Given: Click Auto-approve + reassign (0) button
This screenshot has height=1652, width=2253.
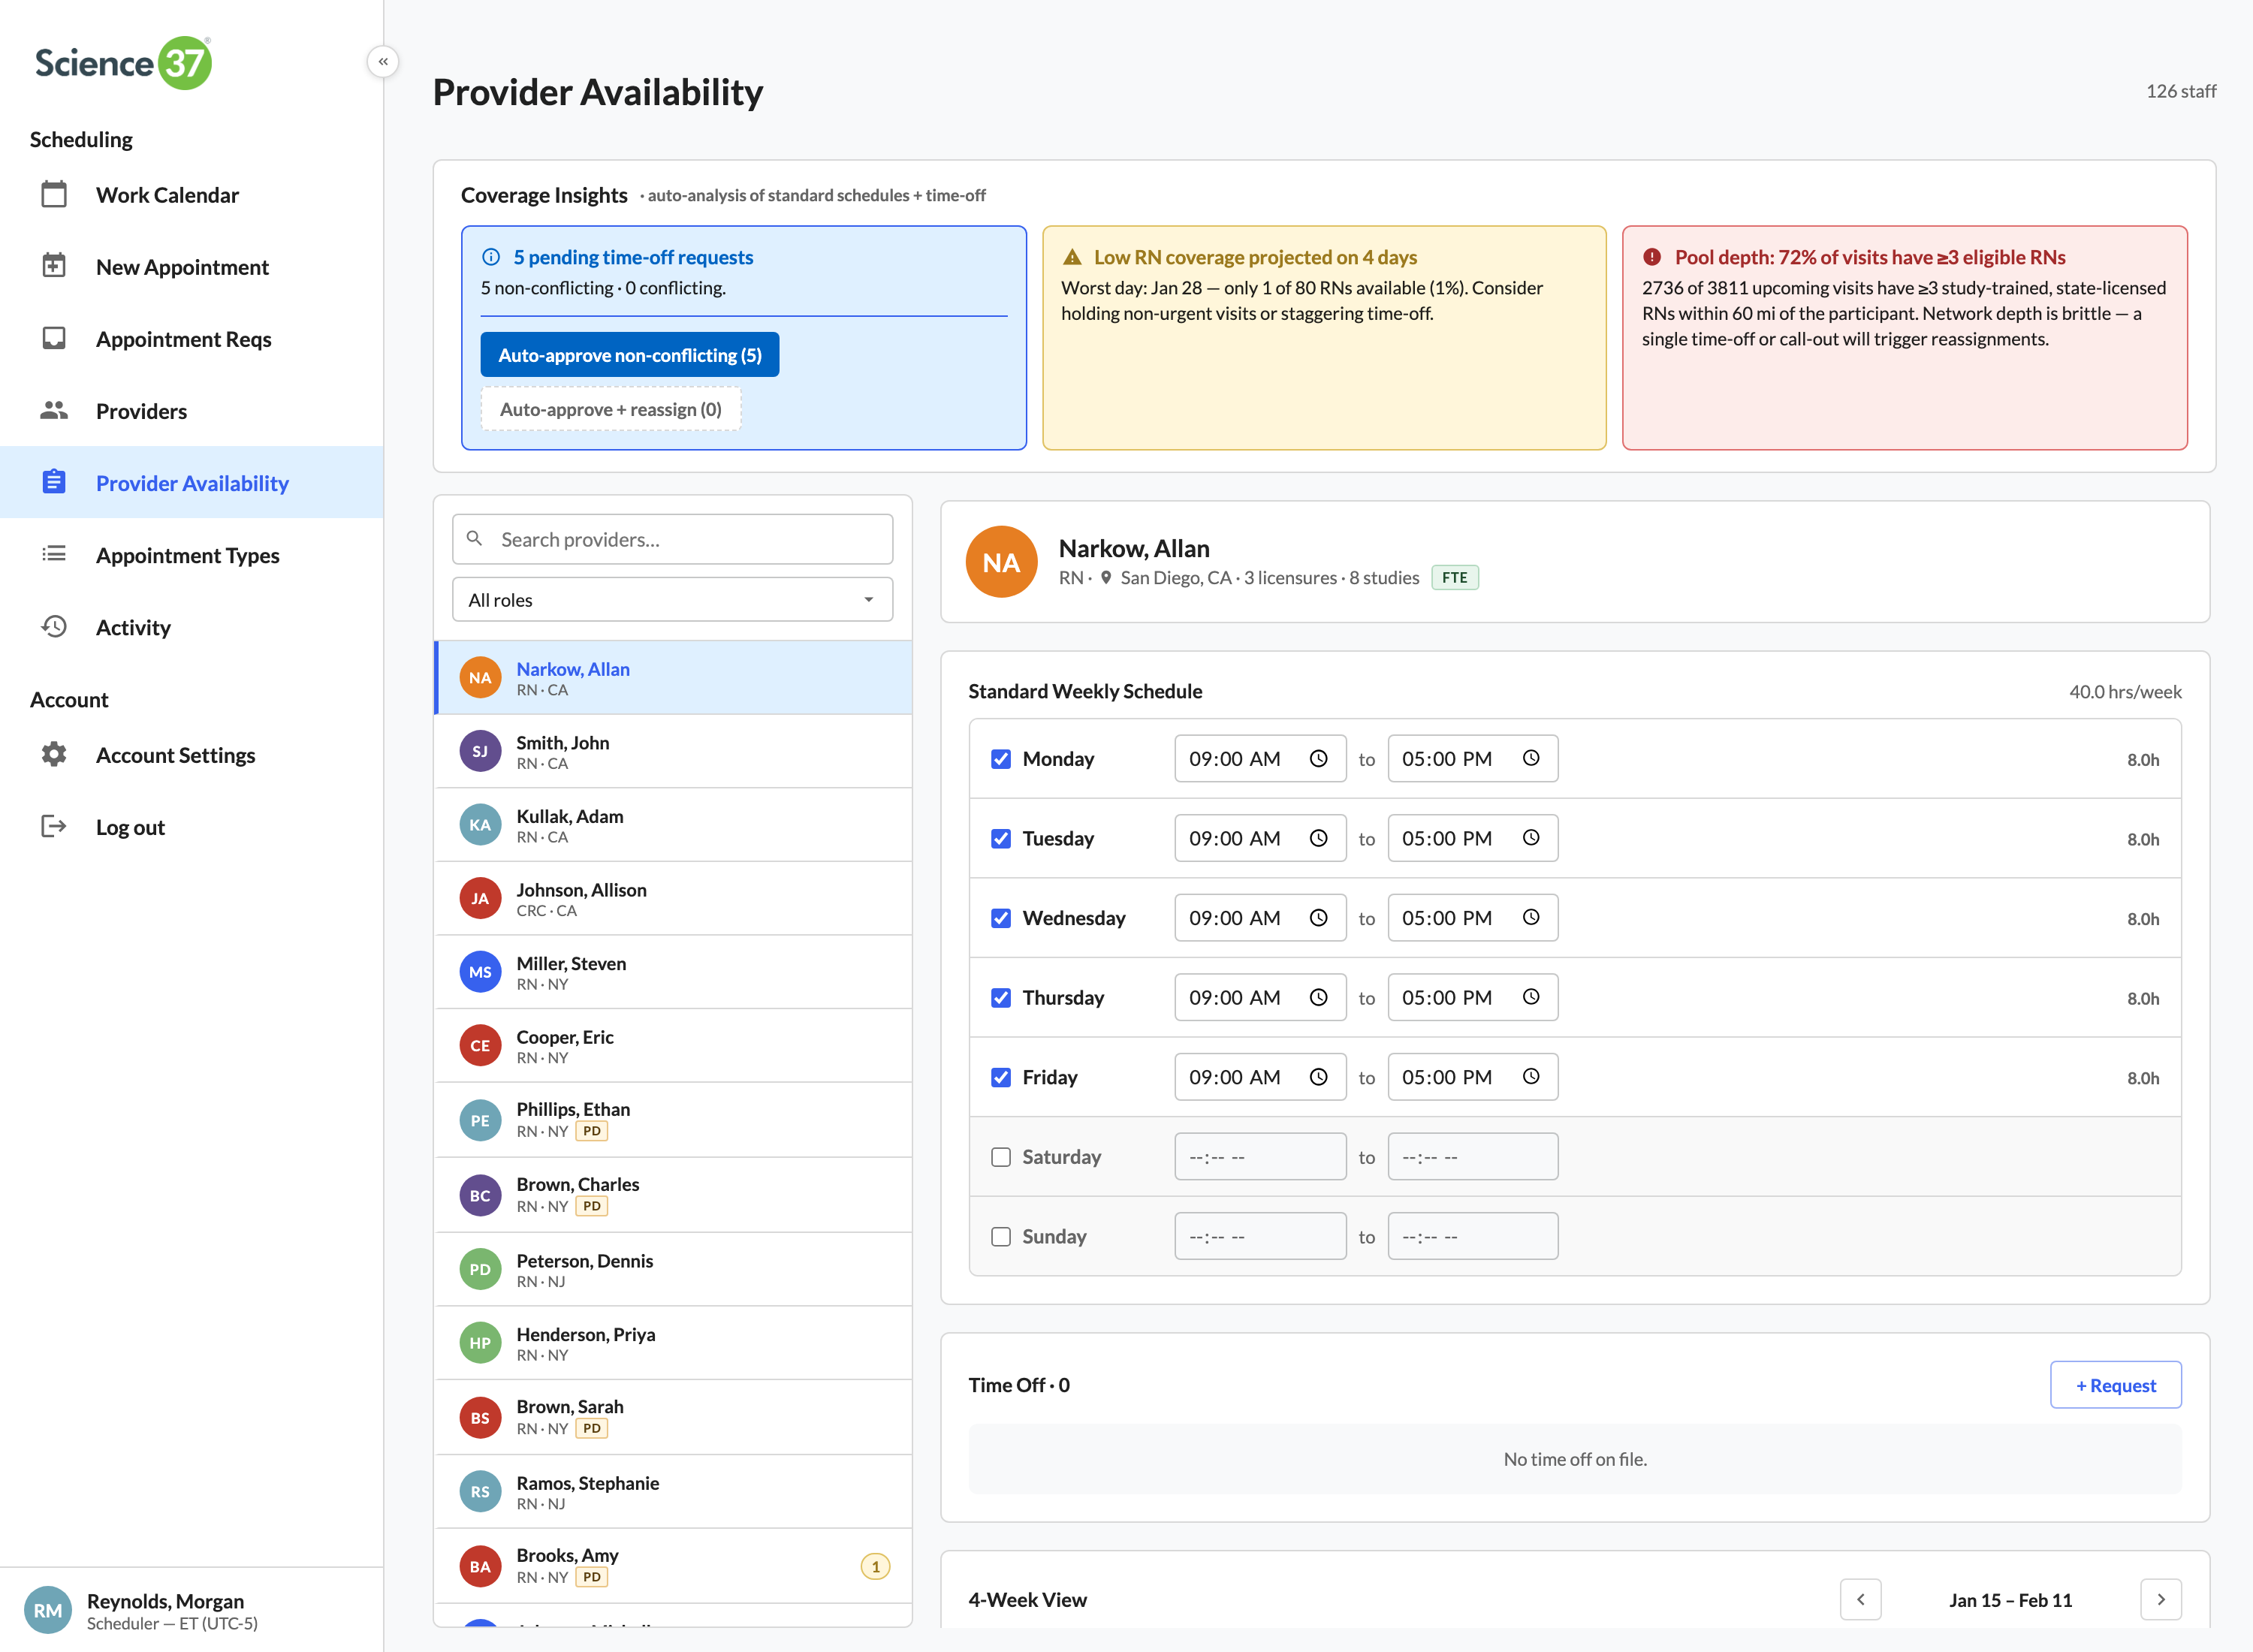Looking at the screenshot, I should 610,409.
